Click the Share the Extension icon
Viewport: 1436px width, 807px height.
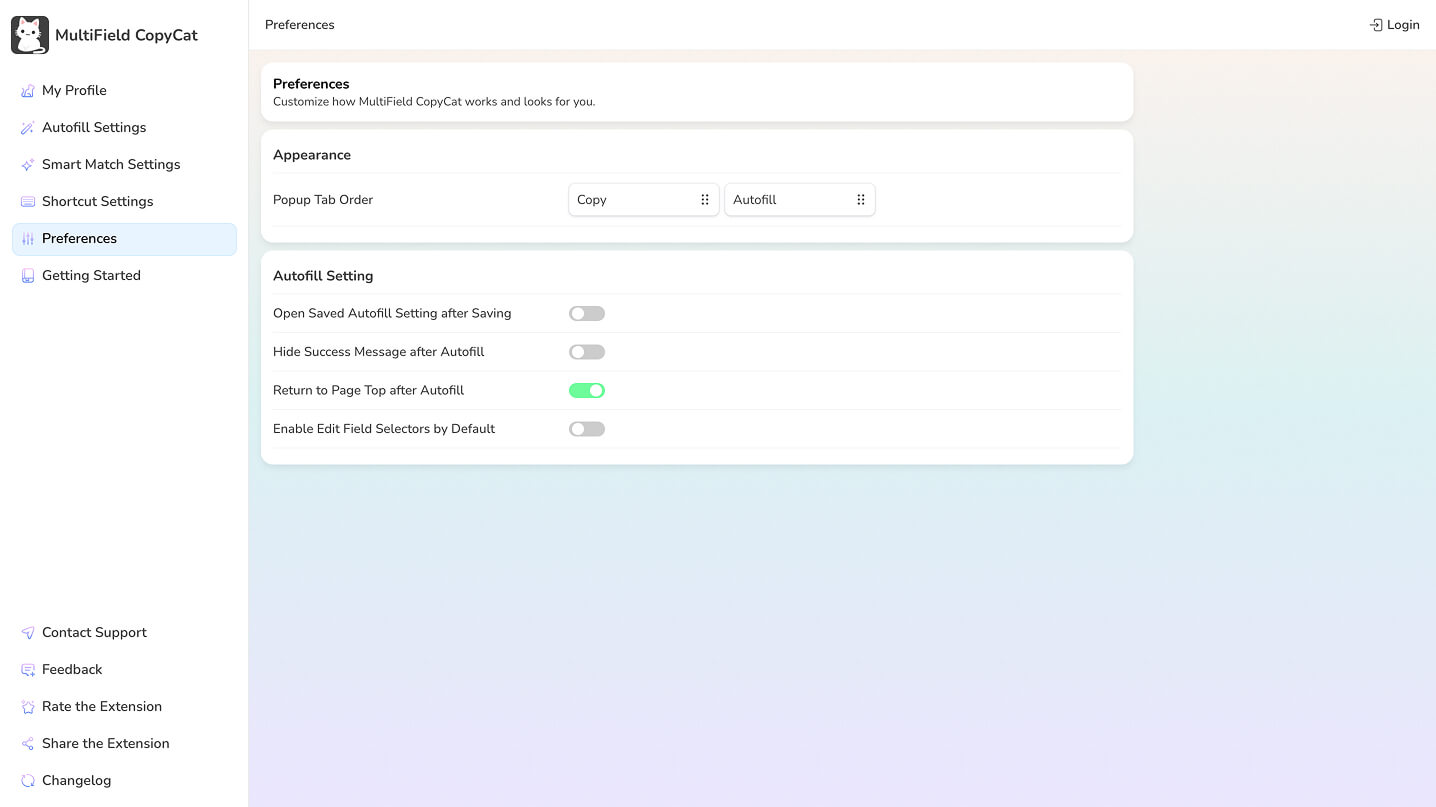pyautogui.click(x=28, y=744)
